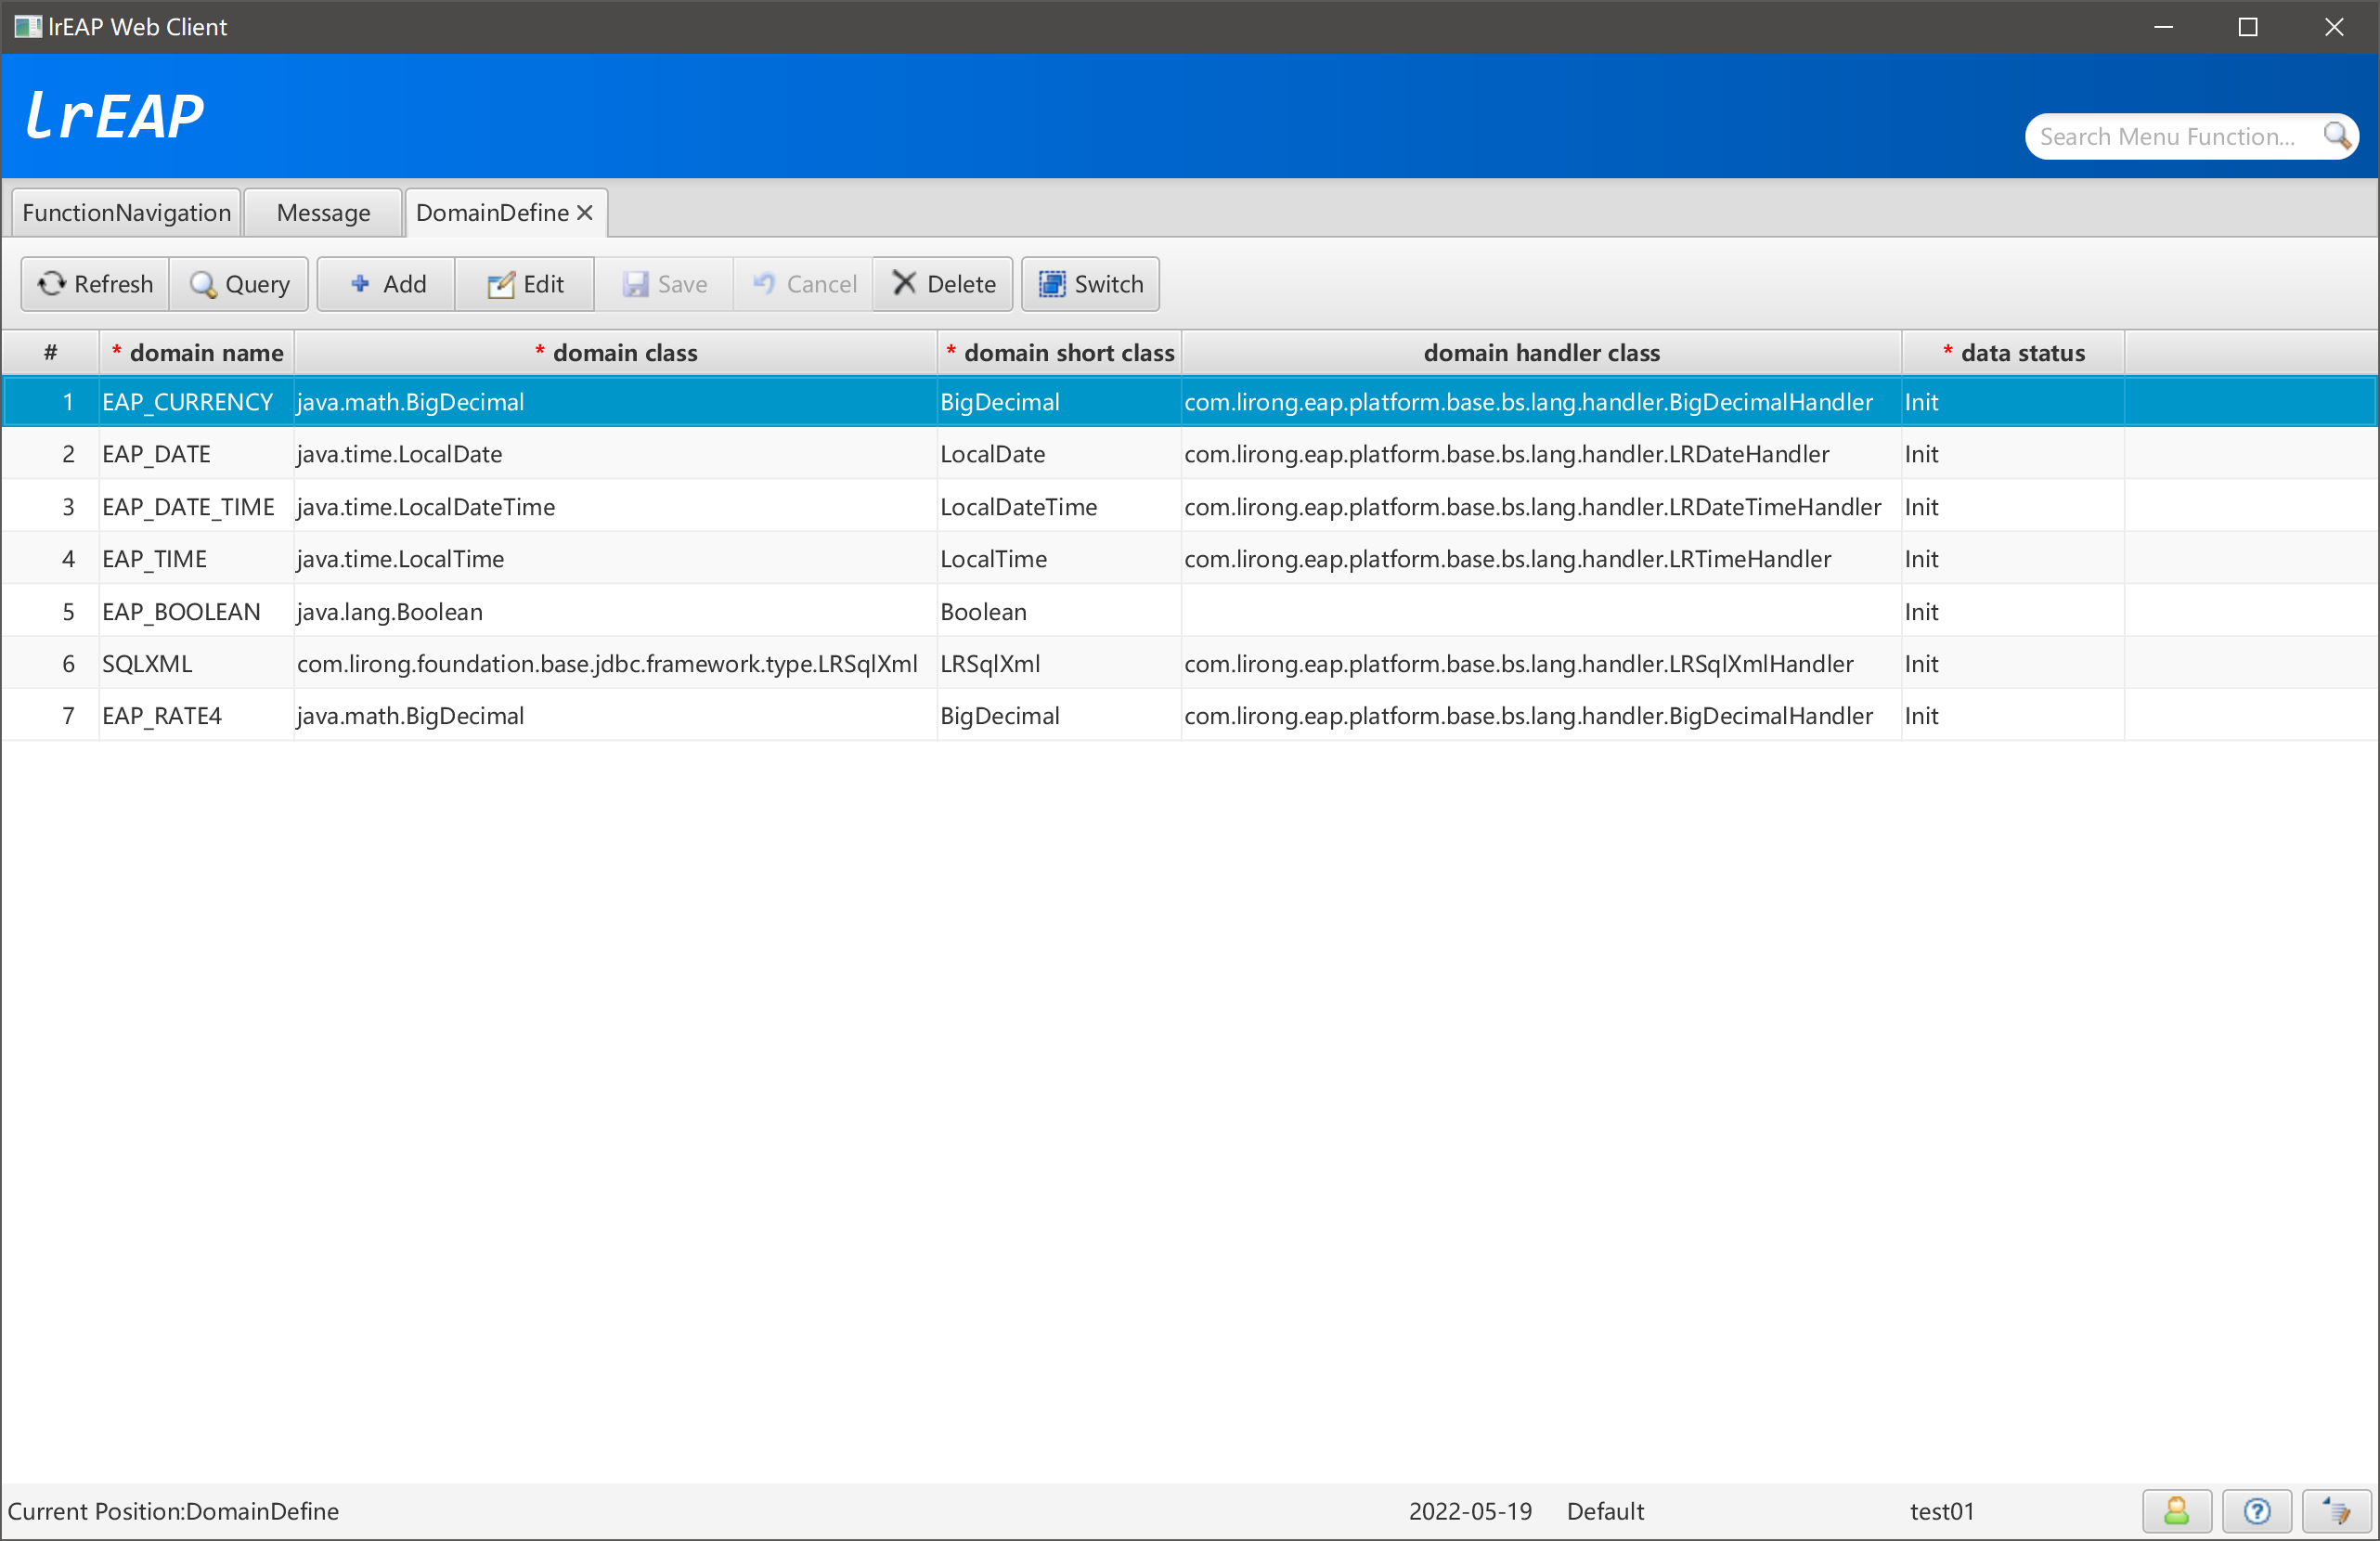This screenshot has width=2380, height=1541.
Task: Sort by the domain class column header
Action: 616,353
